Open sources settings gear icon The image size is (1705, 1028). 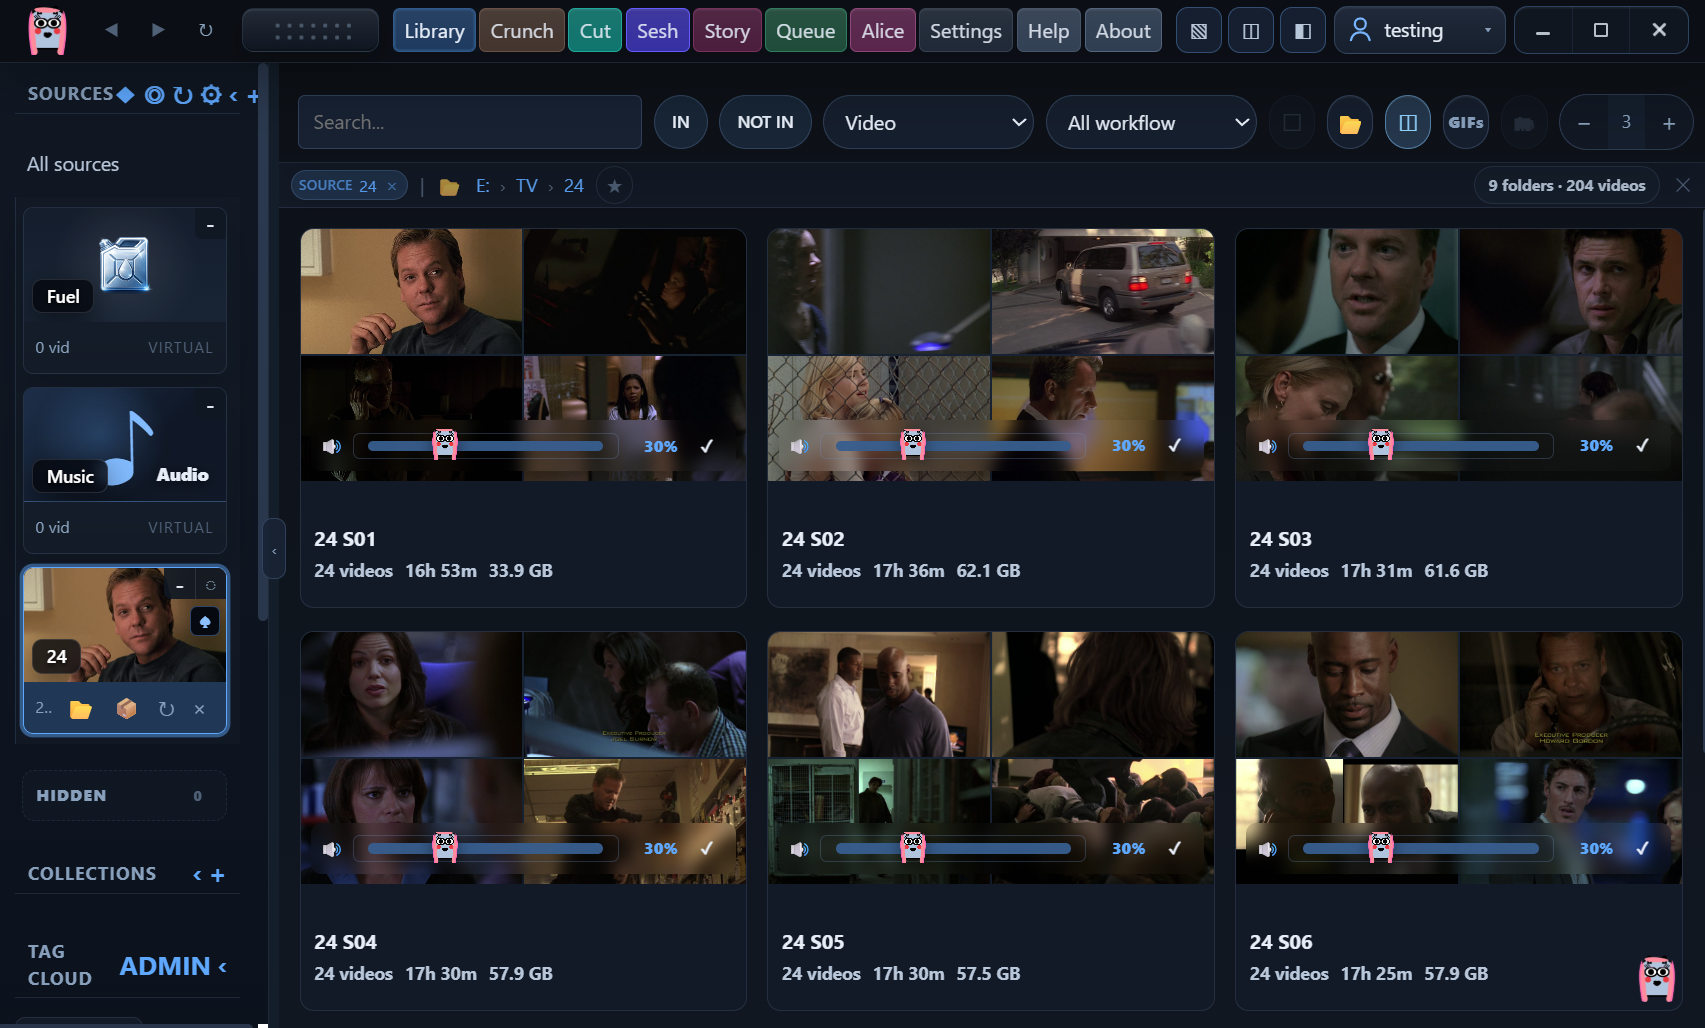click(211, 95)
